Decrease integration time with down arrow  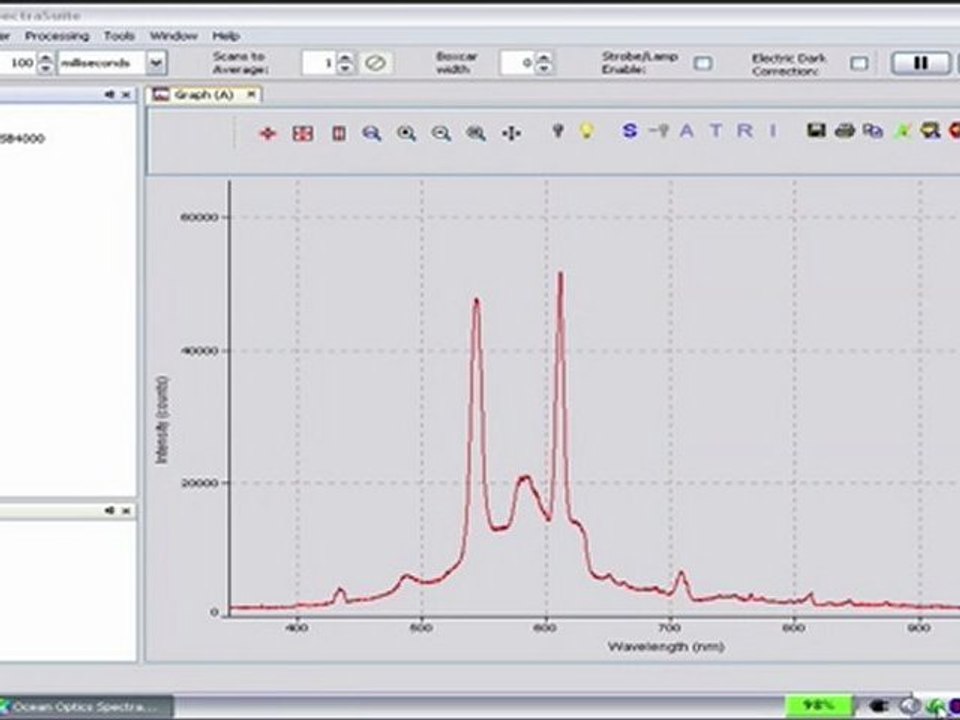coord(46,69)
